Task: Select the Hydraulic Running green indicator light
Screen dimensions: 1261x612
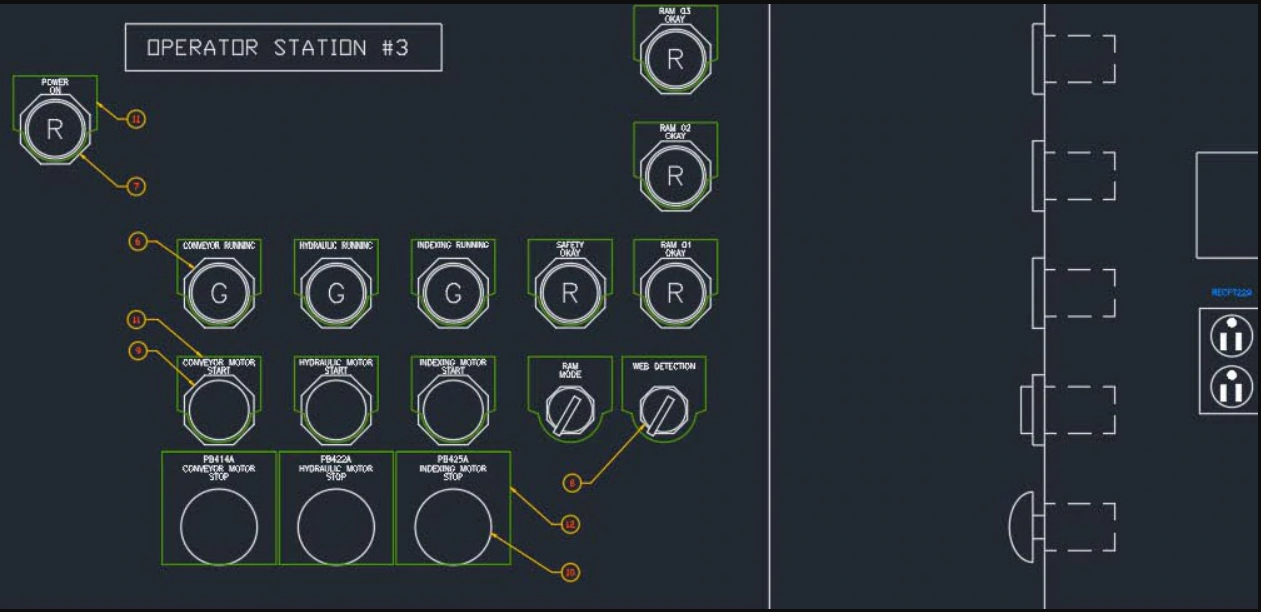Action: tap(336, 293)
